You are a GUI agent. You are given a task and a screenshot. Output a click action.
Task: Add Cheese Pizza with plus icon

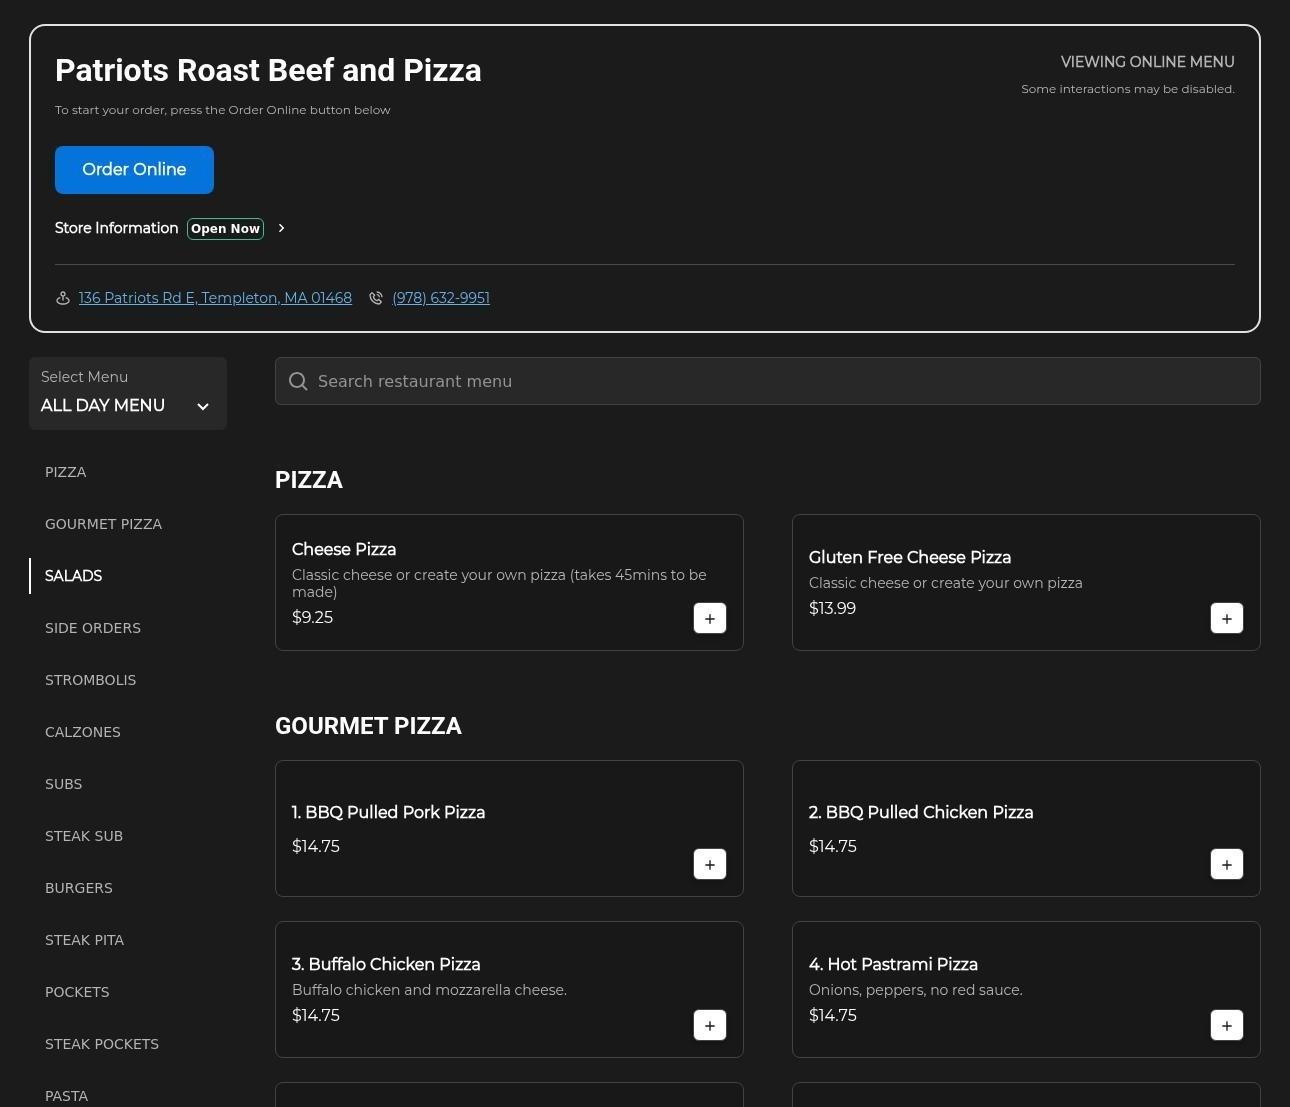(709, 618)
